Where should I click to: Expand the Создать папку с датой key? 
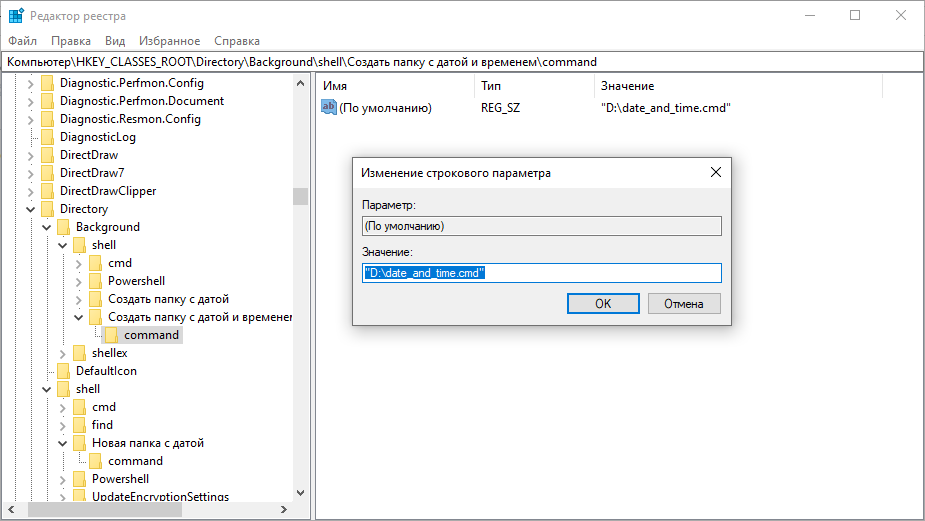point(78,300)
